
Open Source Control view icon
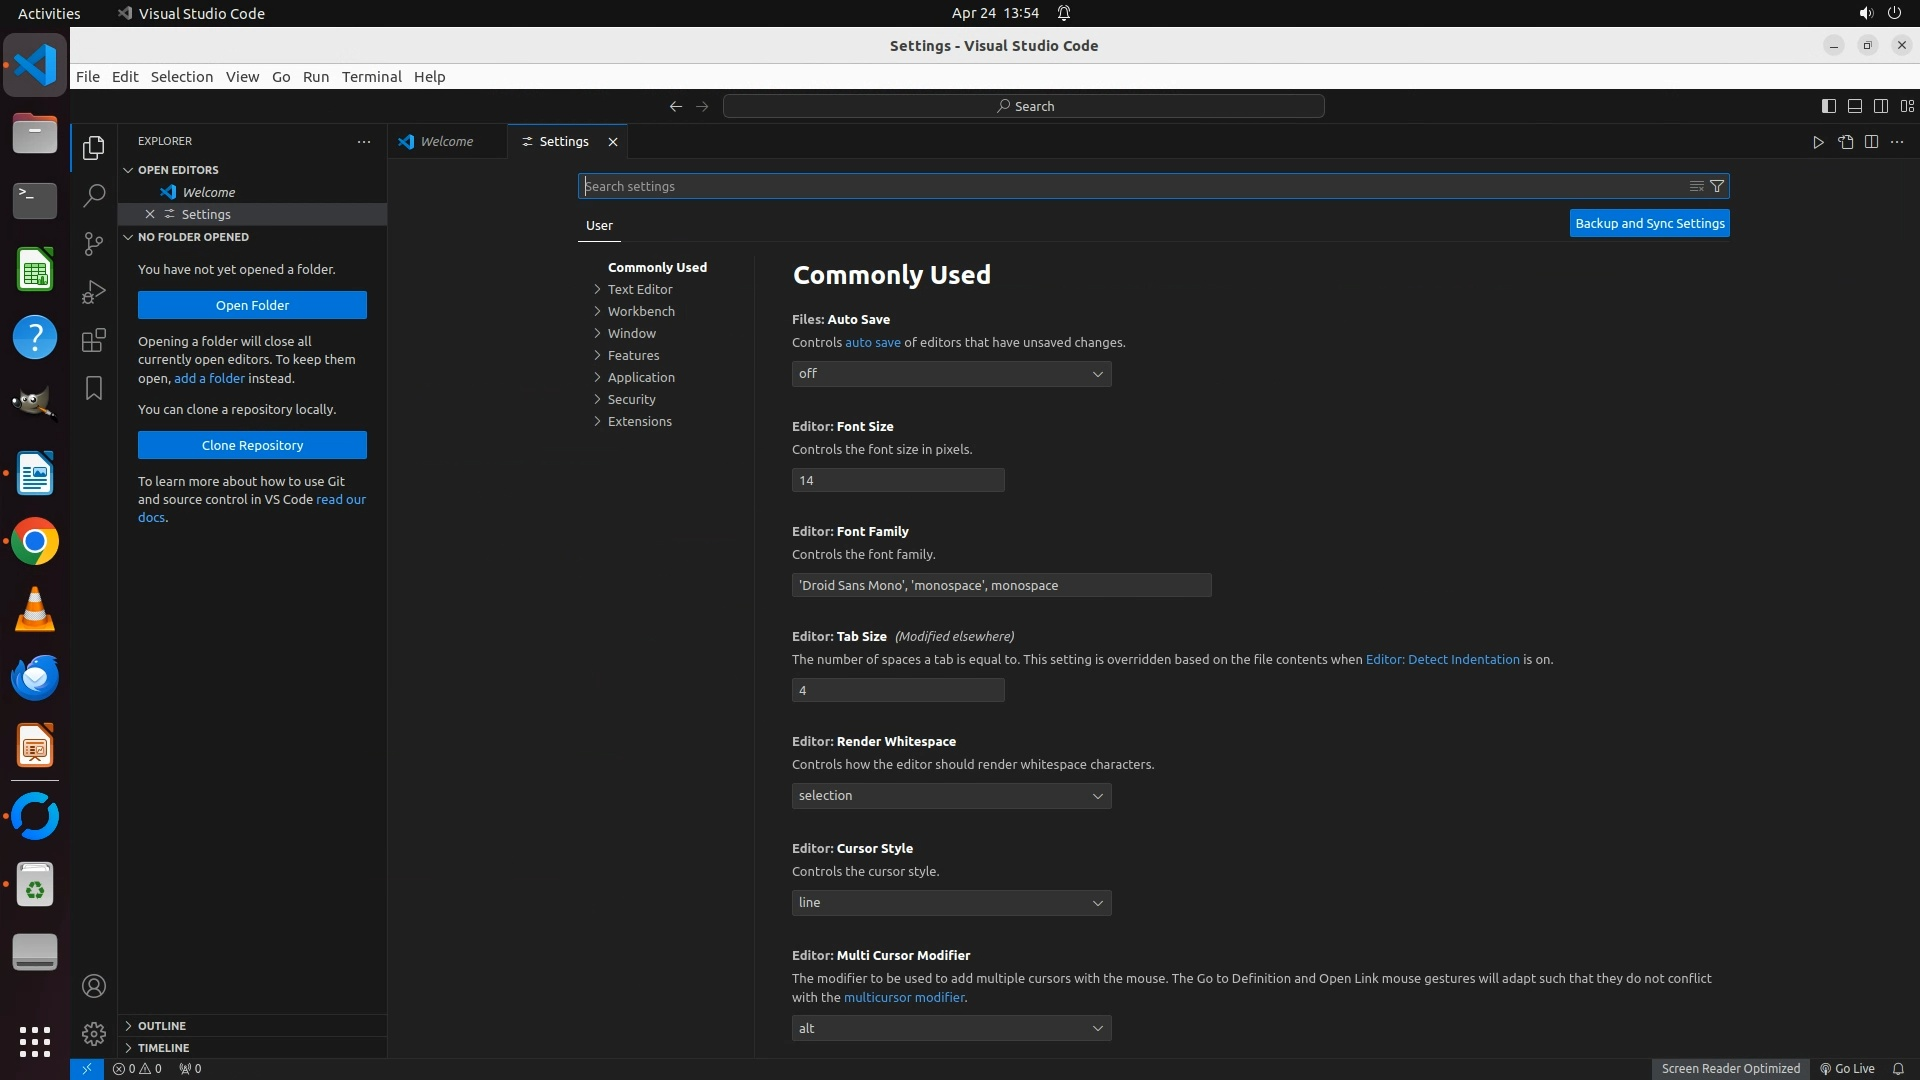pyautogui.click(x=94, y=244)
